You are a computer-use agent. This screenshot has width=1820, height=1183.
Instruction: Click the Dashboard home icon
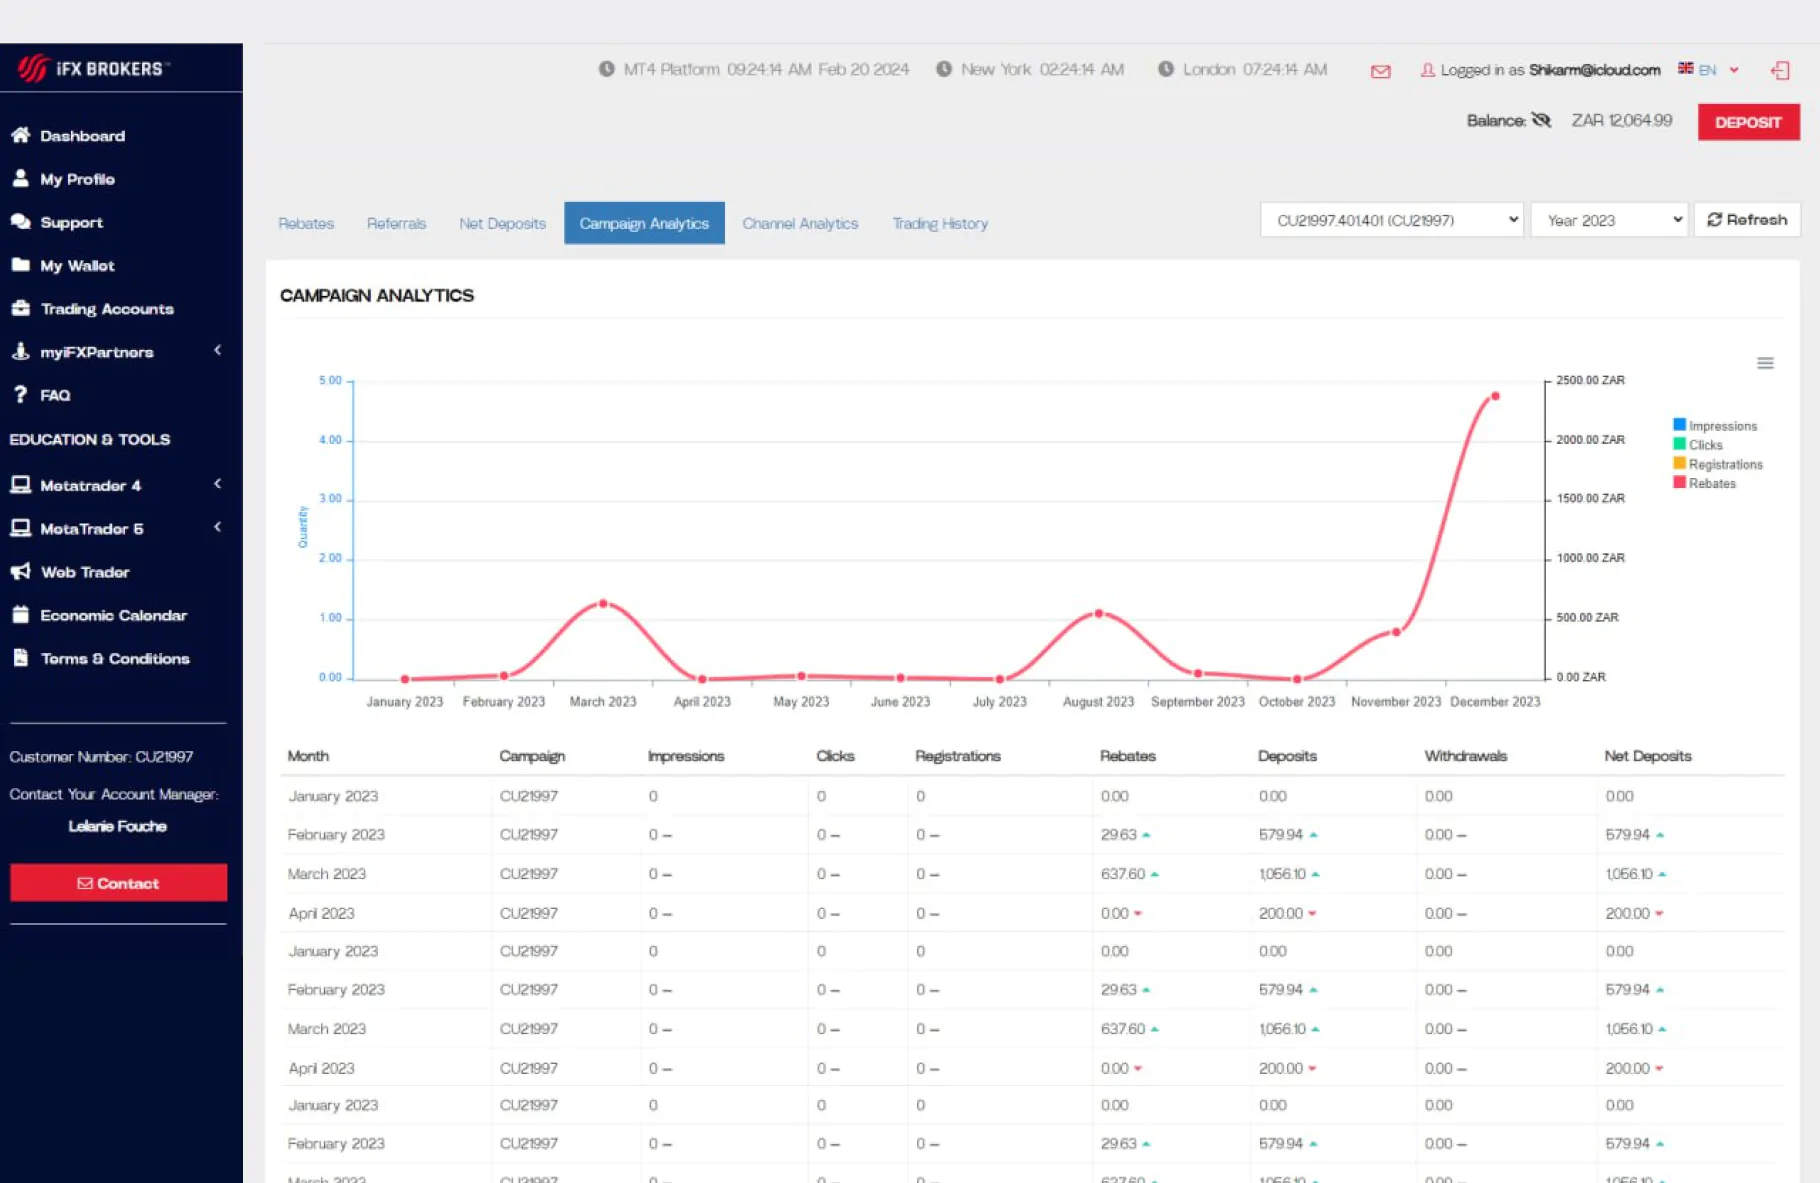pos(20,135)
